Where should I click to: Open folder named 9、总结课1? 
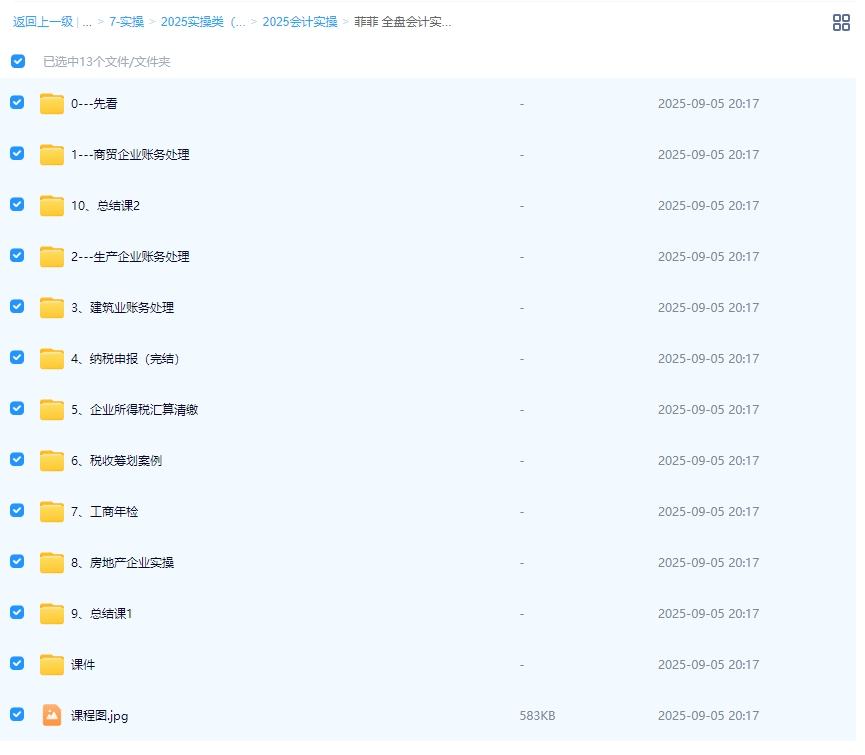102,614
